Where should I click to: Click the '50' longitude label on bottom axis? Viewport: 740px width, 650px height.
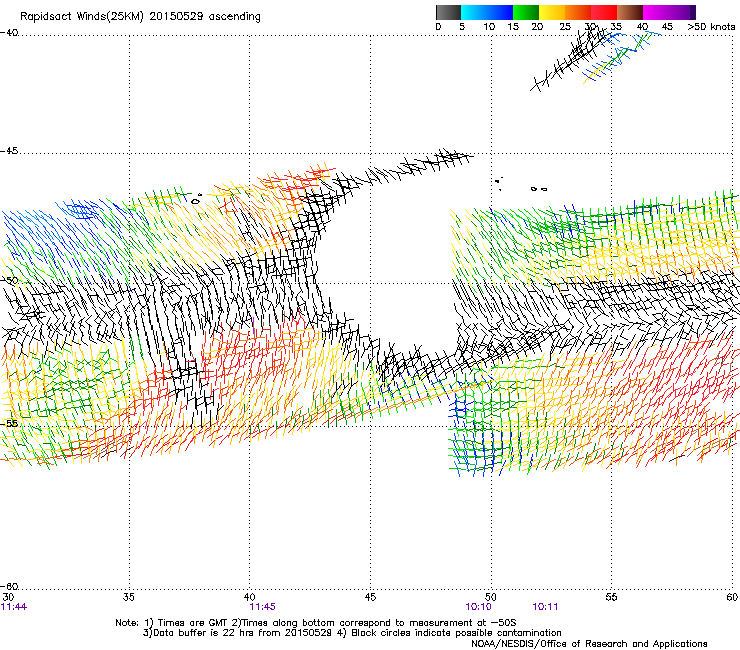point(491,597)
